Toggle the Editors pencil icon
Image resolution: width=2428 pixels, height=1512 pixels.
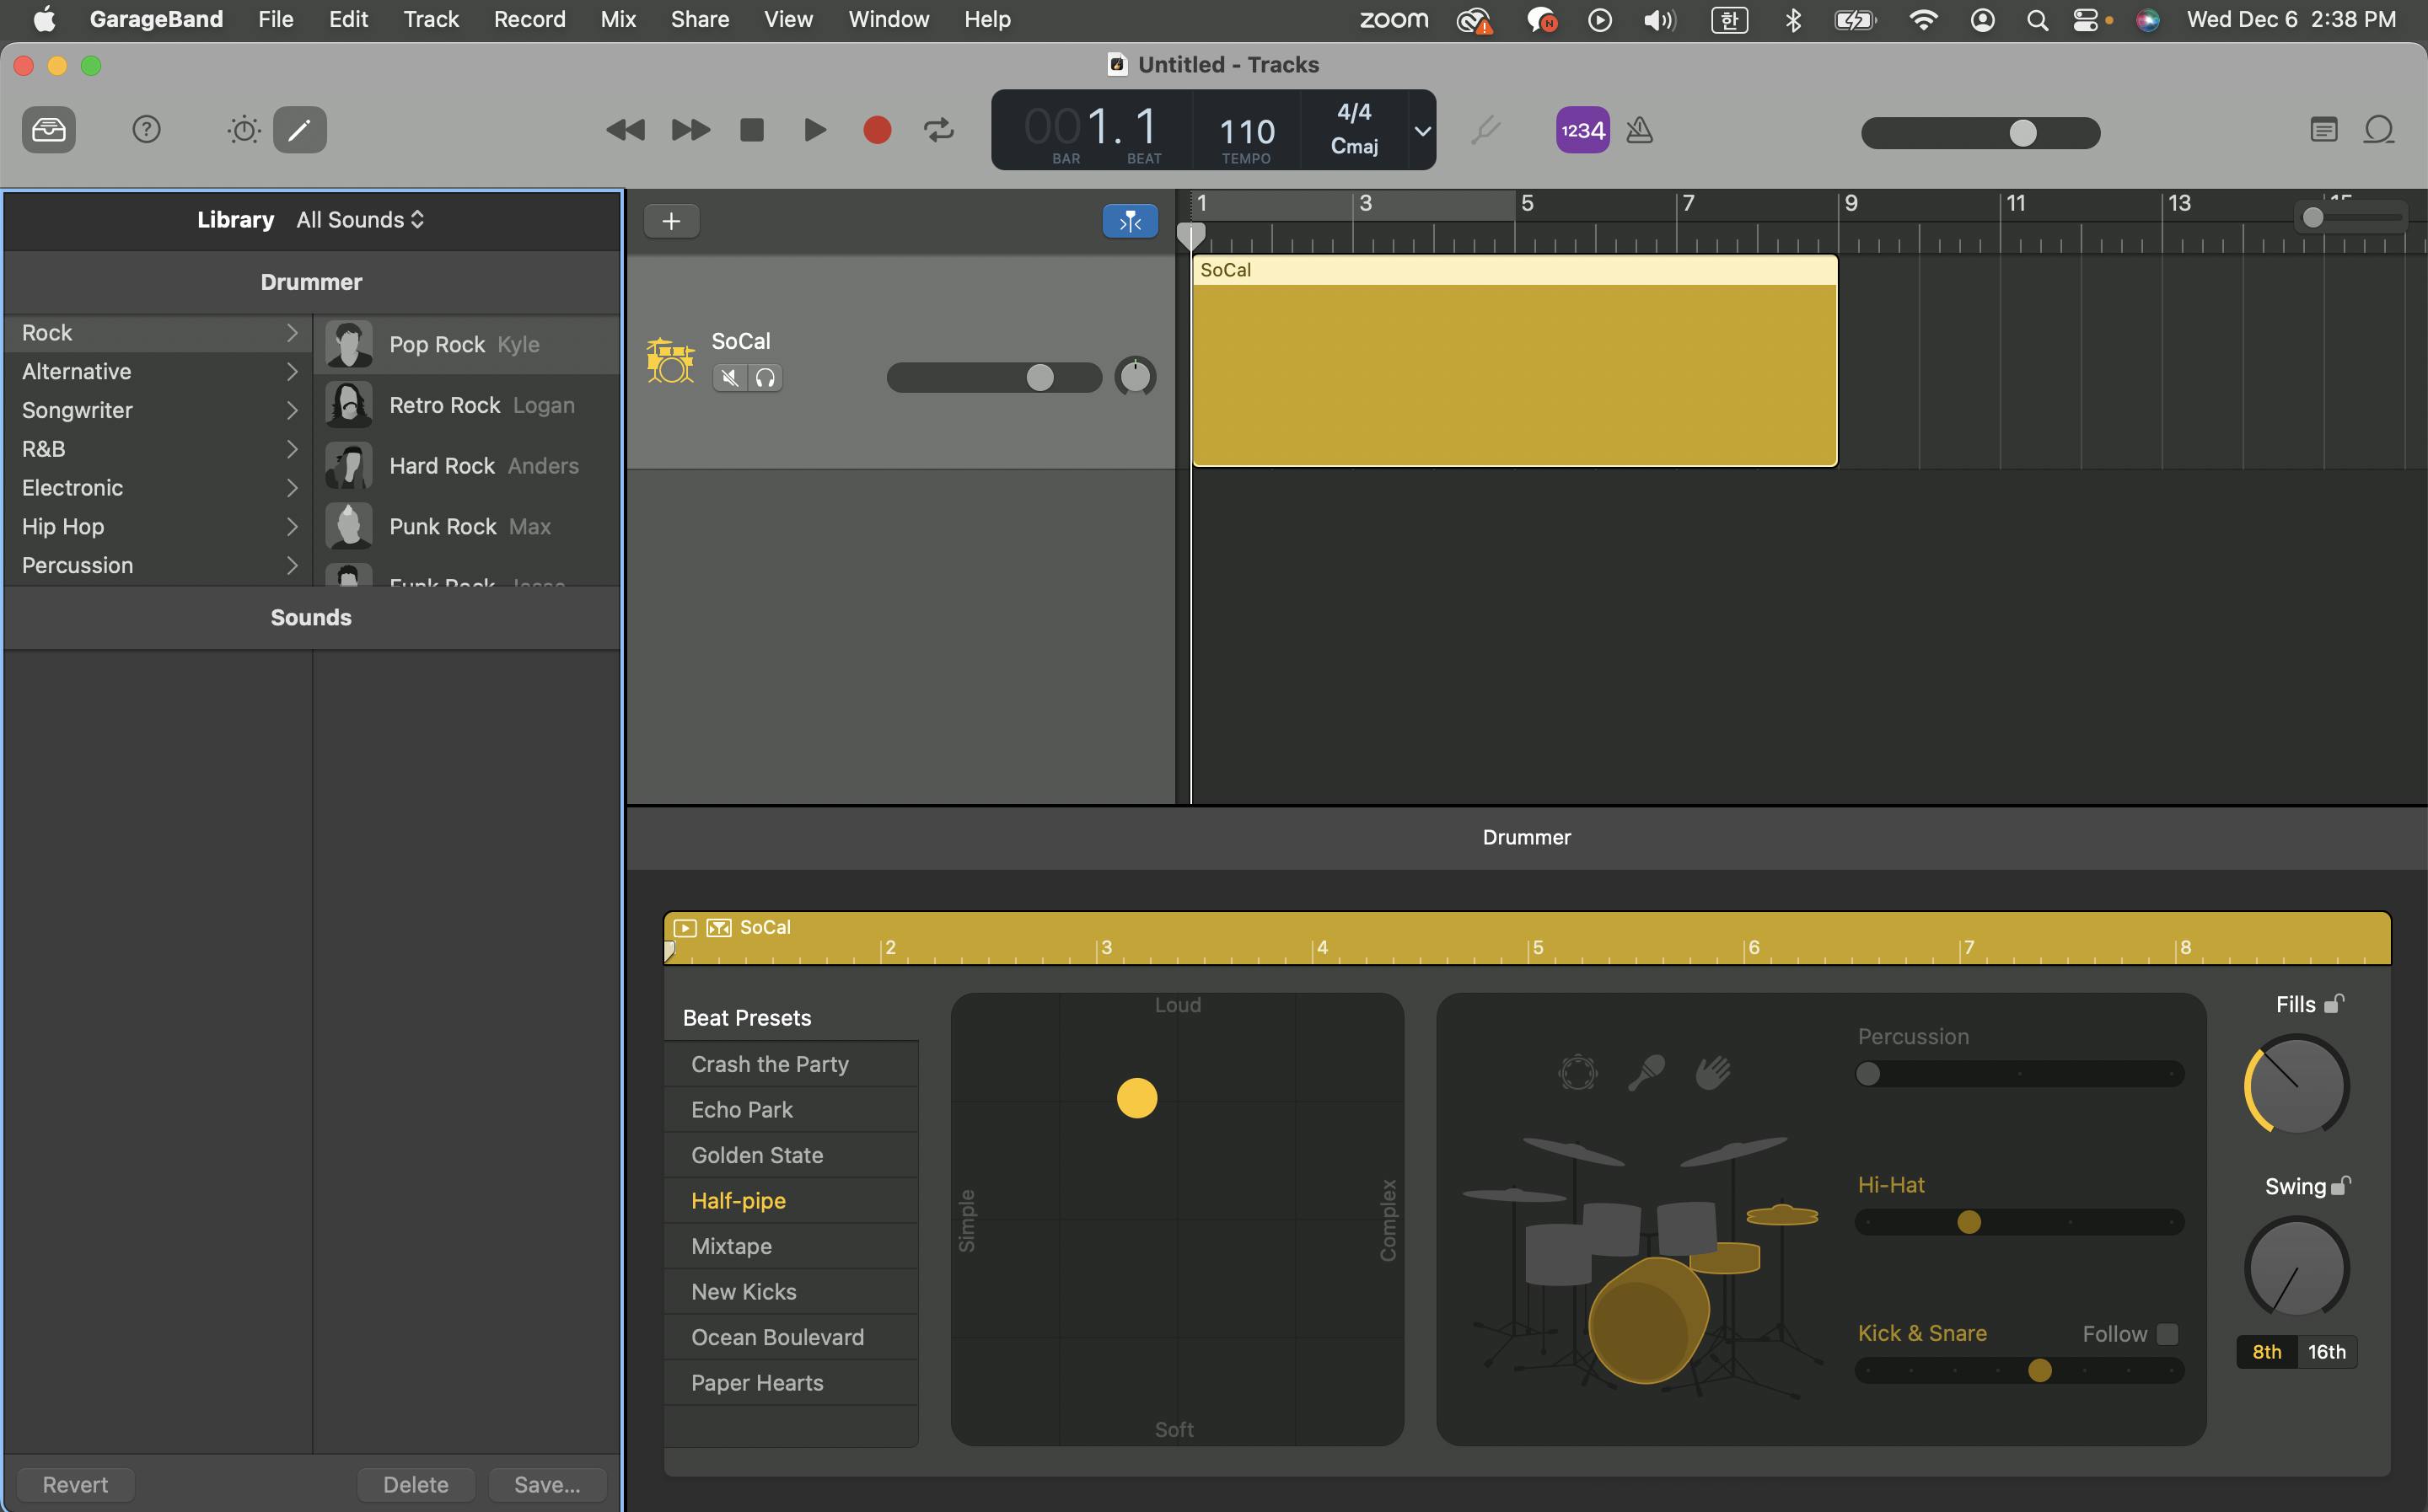tap(300, 130)
